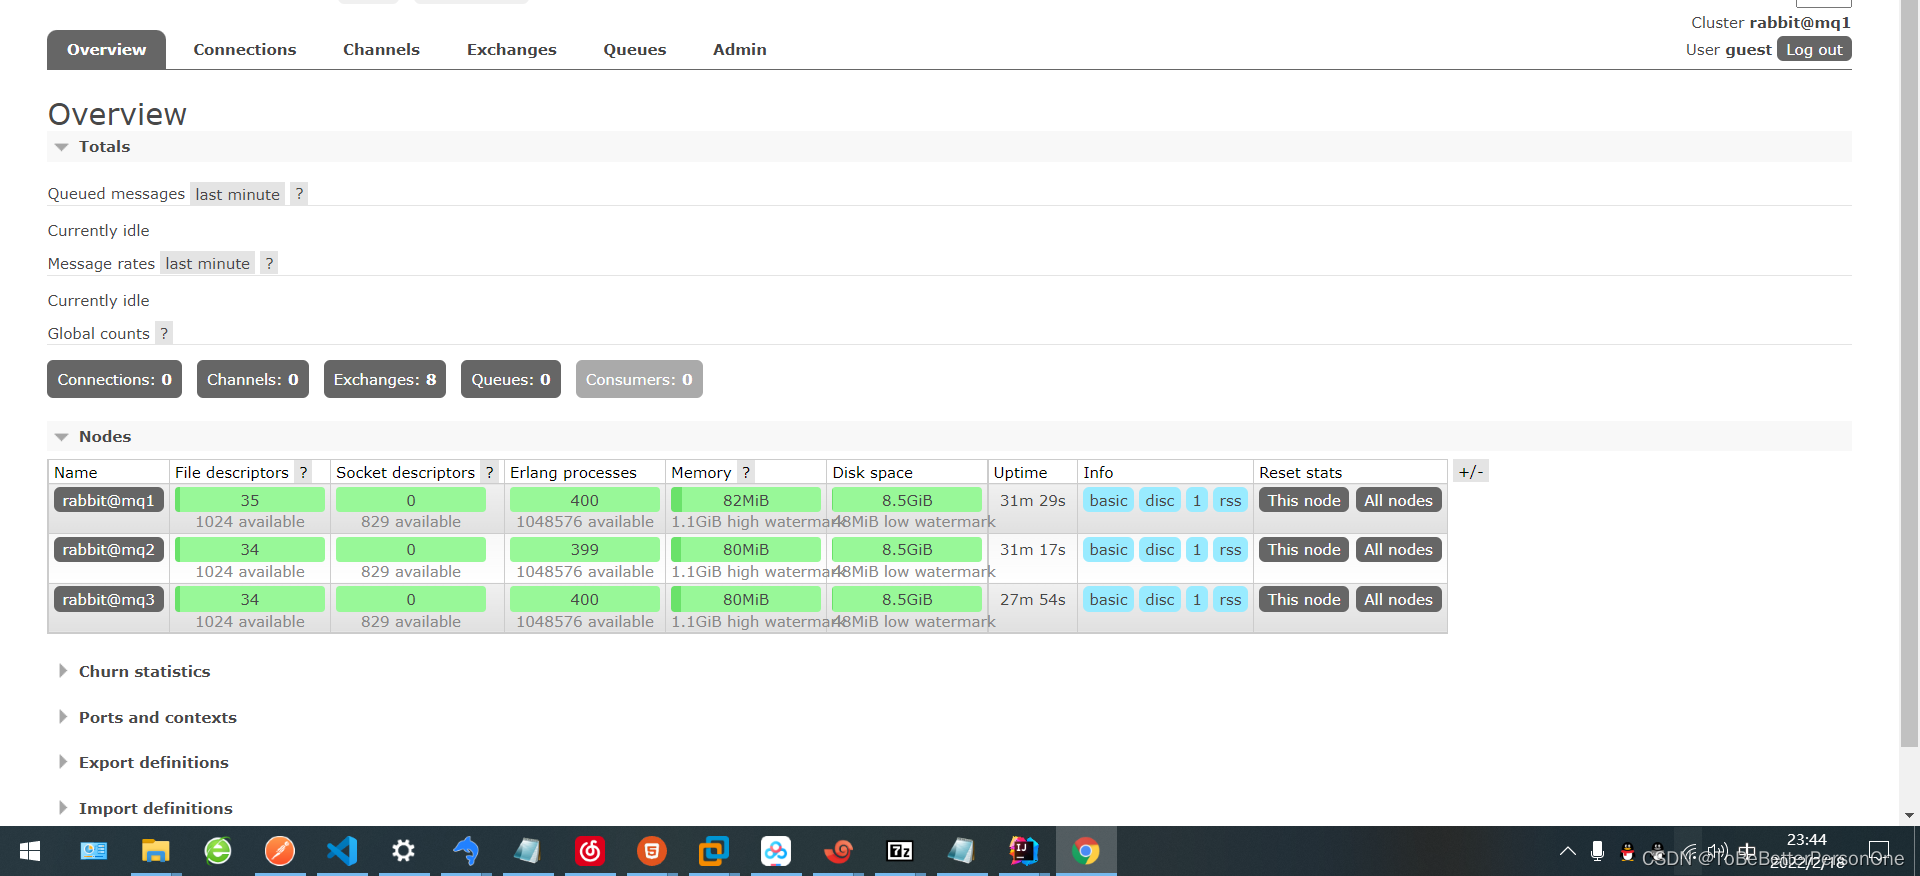The width and height of the screenshot is (1920, 876).
Task: Open help for Message rates
Action: [x=269, y=263]
